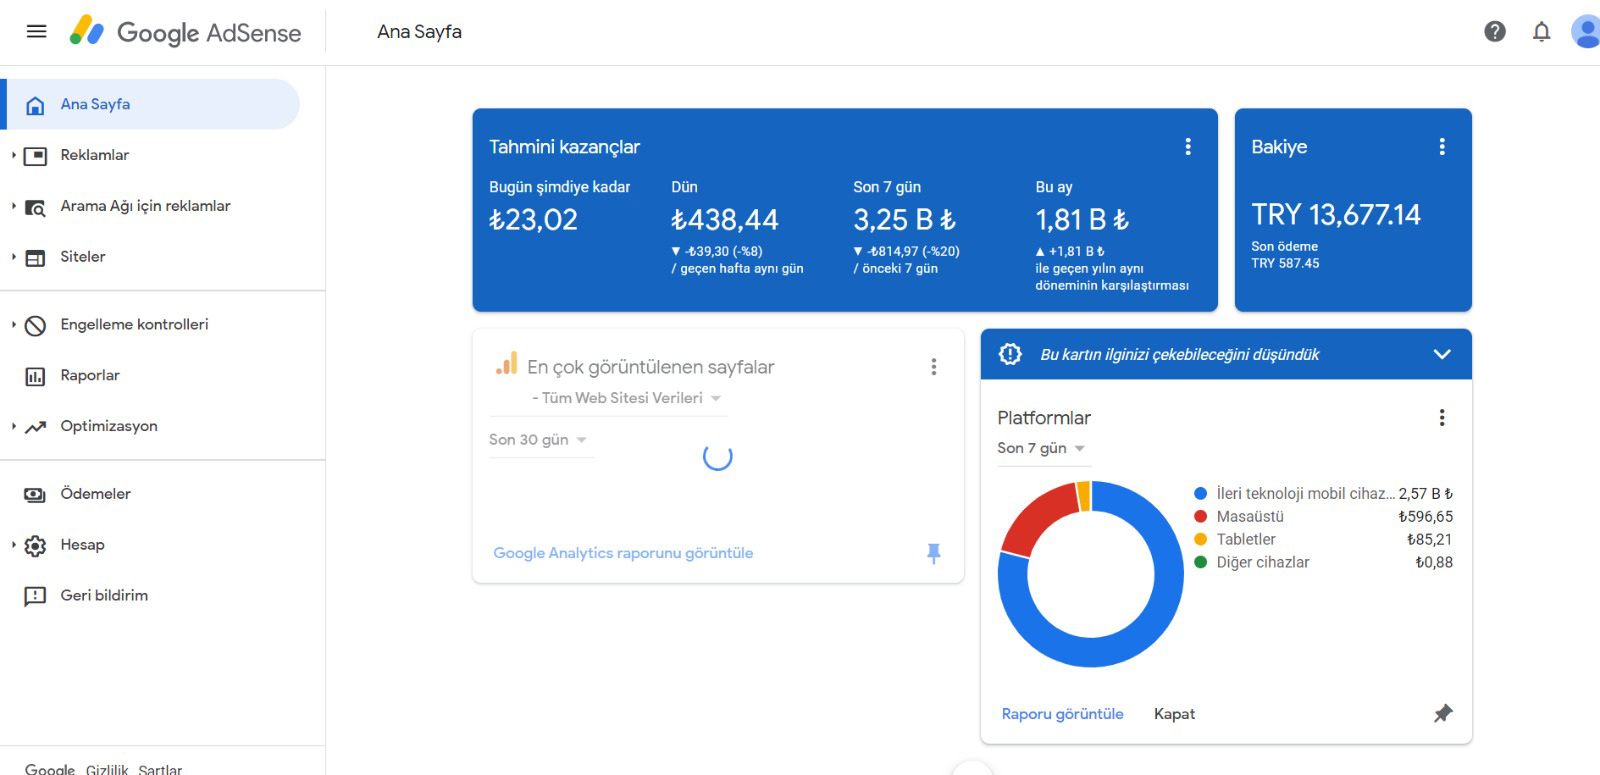Expand the Engelleme kontrolleri arrow
The image size is (1600, 775).
pos(13,324)
